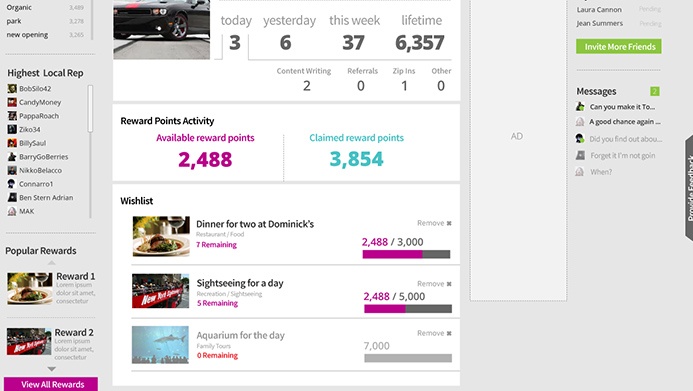Select the today points tab
Image resolution: width=693 pixels, height=391 pixels.
coord(236,34)
